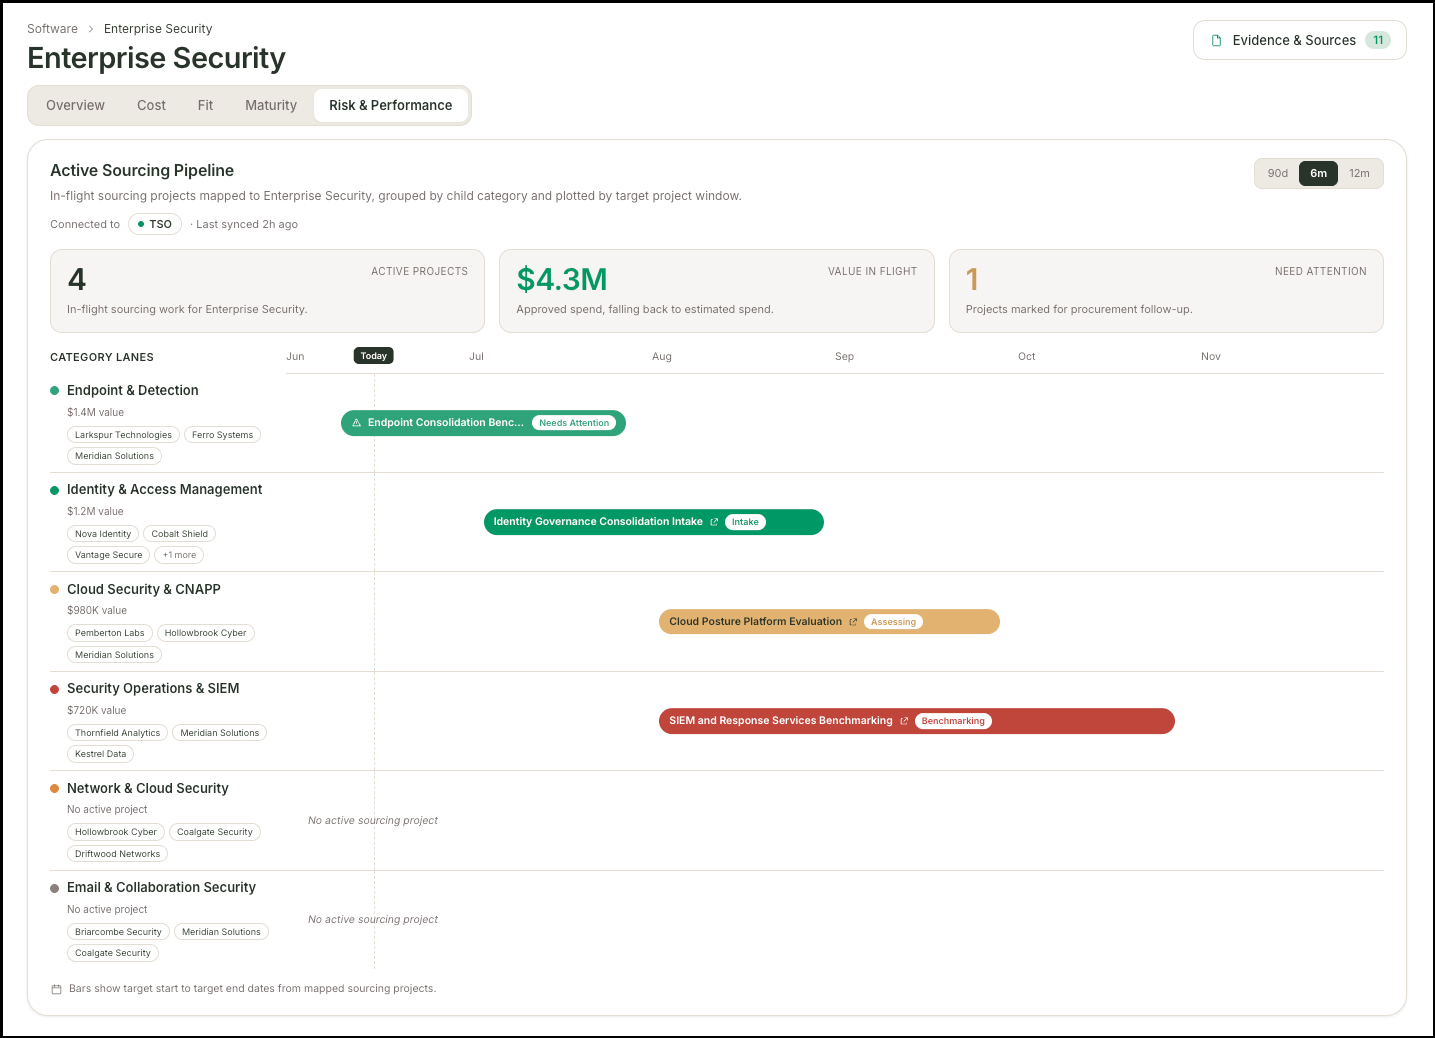
Task: Select the Endpoint & Detection lane title
Action: (132, 391)
